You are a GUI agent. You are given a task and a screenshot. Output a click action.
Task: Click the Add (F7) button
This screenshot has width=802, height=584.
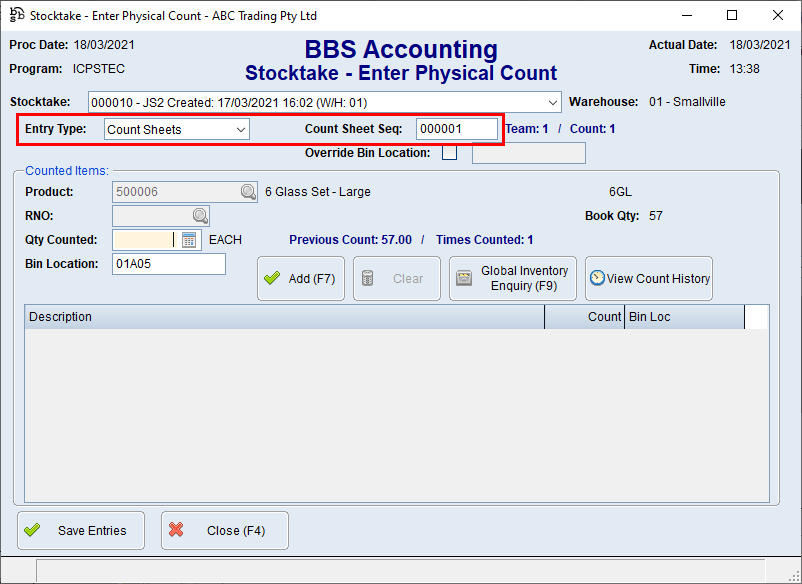300,278
